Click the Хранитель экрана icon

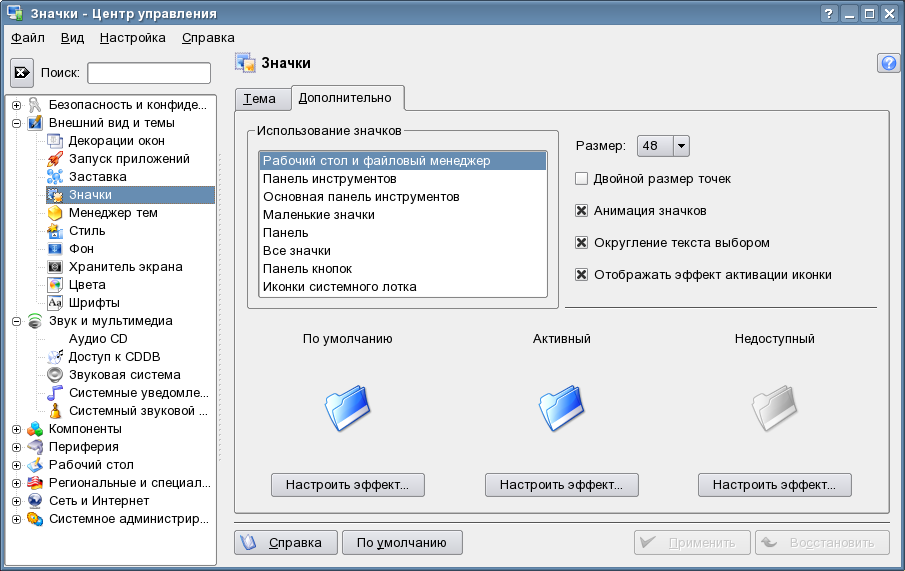(55, 267)
